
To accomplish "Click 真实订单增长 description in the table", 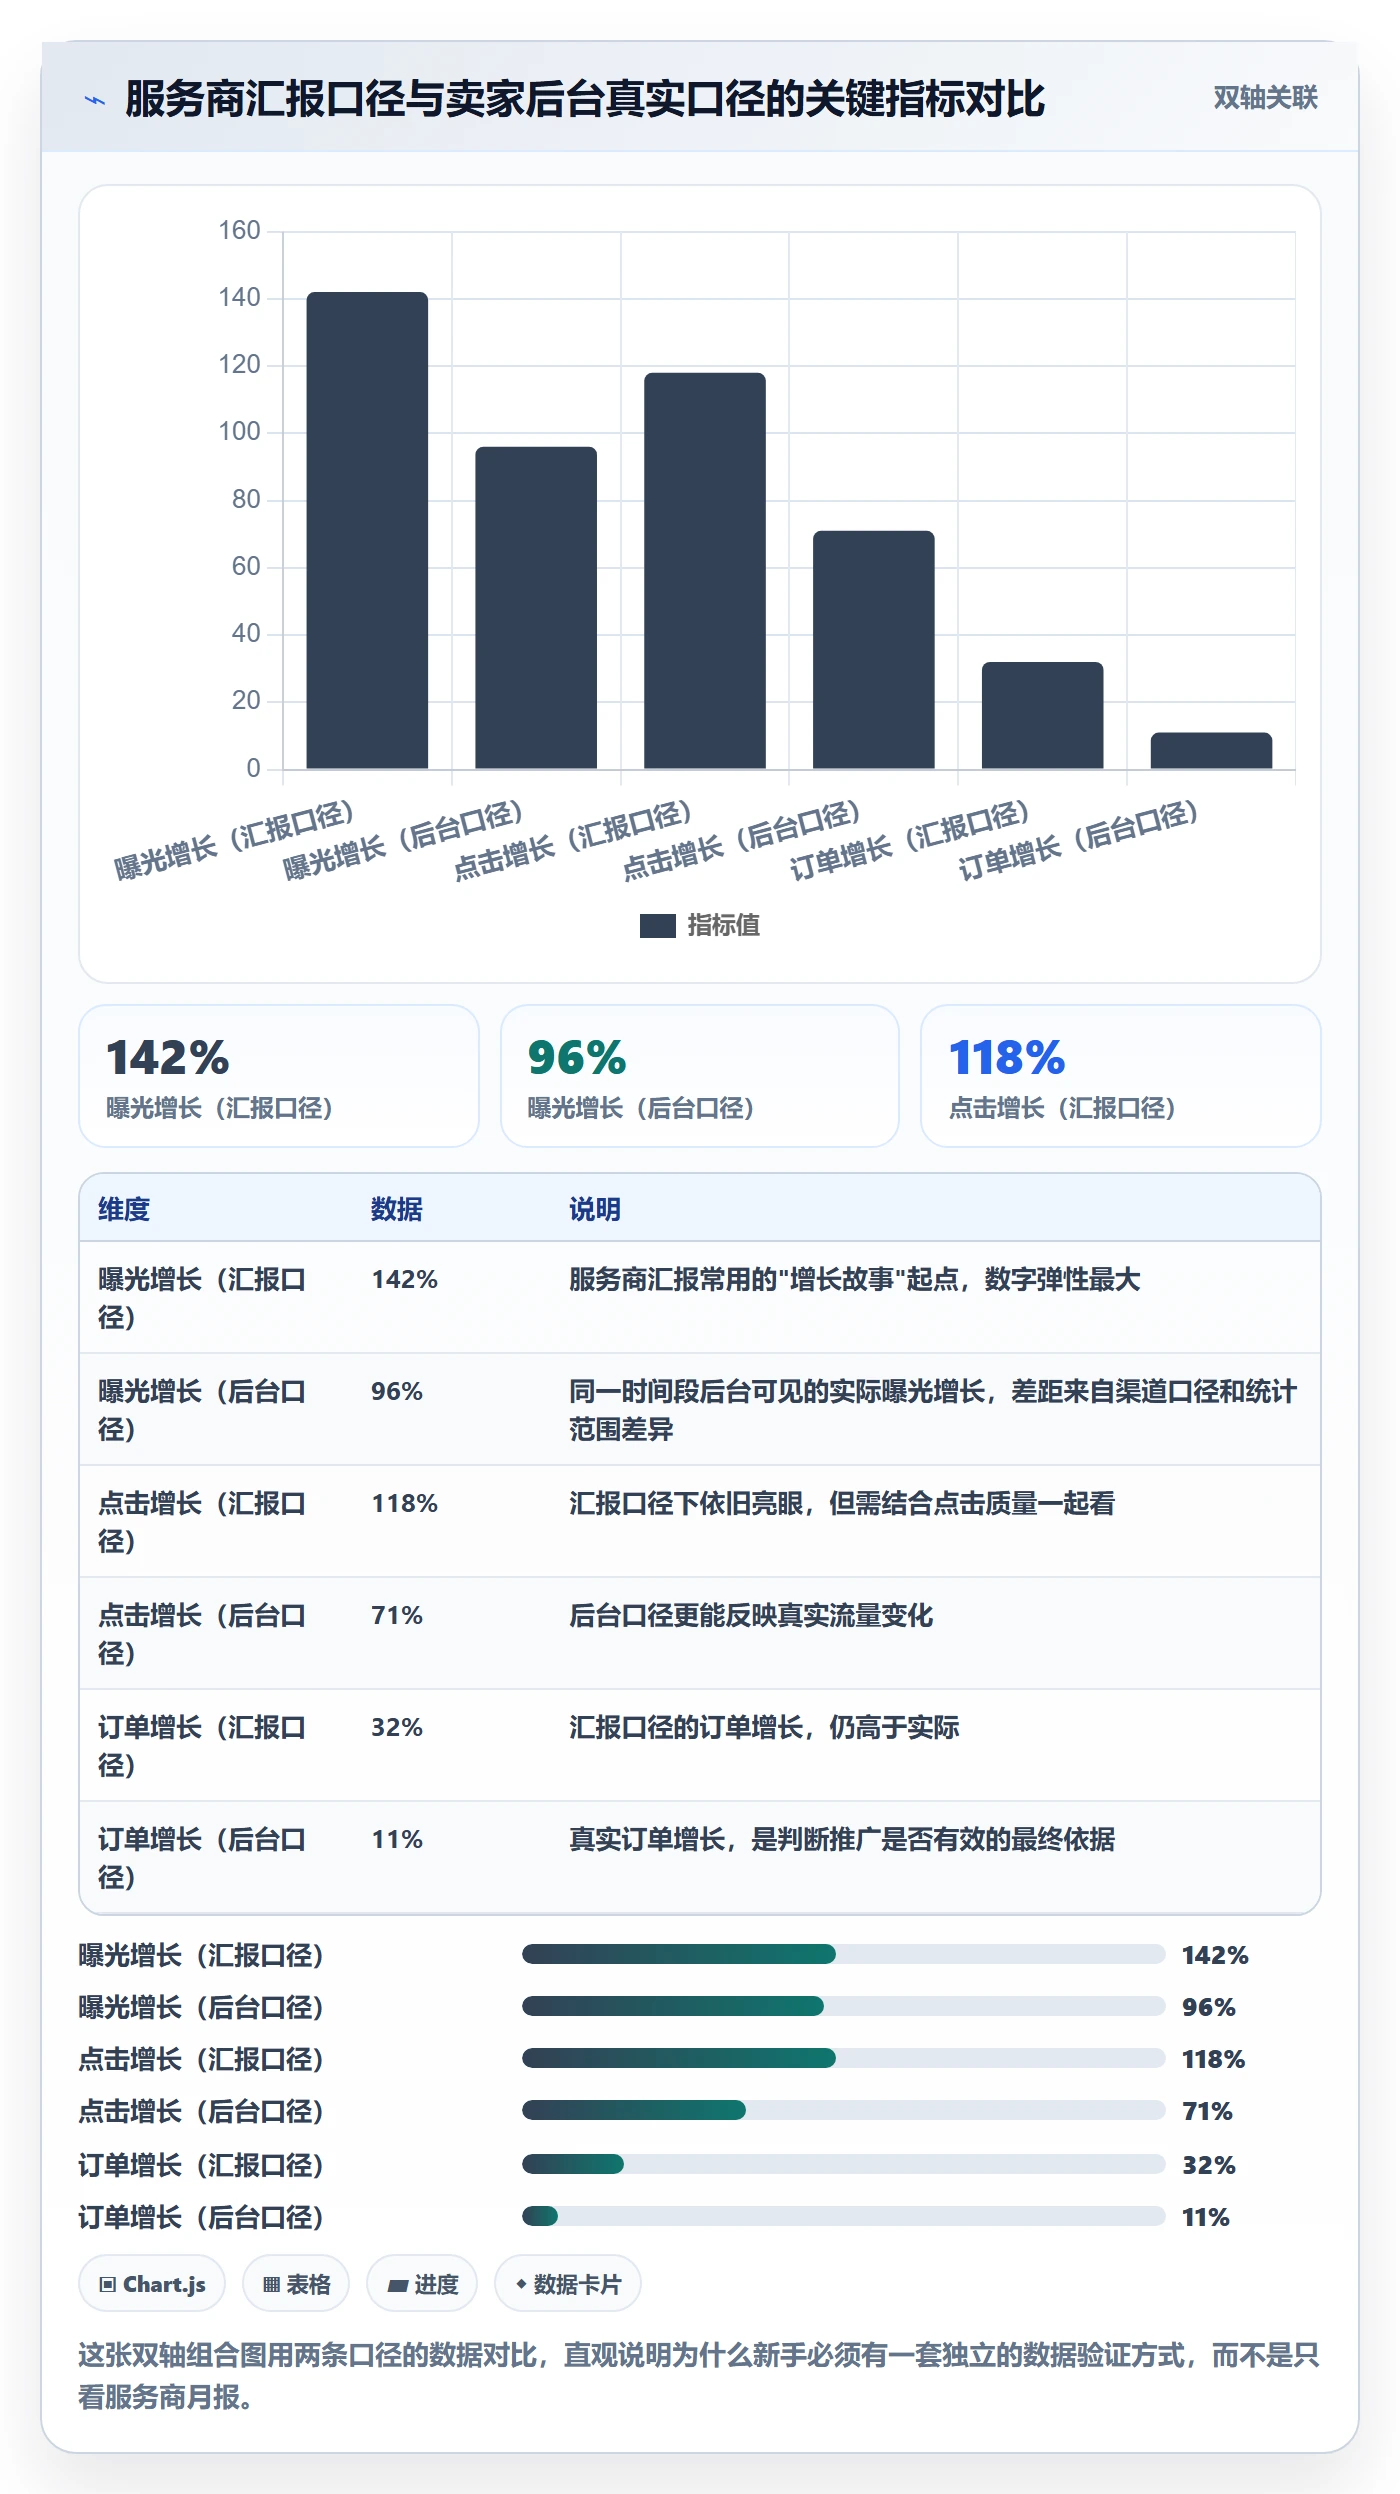I will click(842, 1840).
